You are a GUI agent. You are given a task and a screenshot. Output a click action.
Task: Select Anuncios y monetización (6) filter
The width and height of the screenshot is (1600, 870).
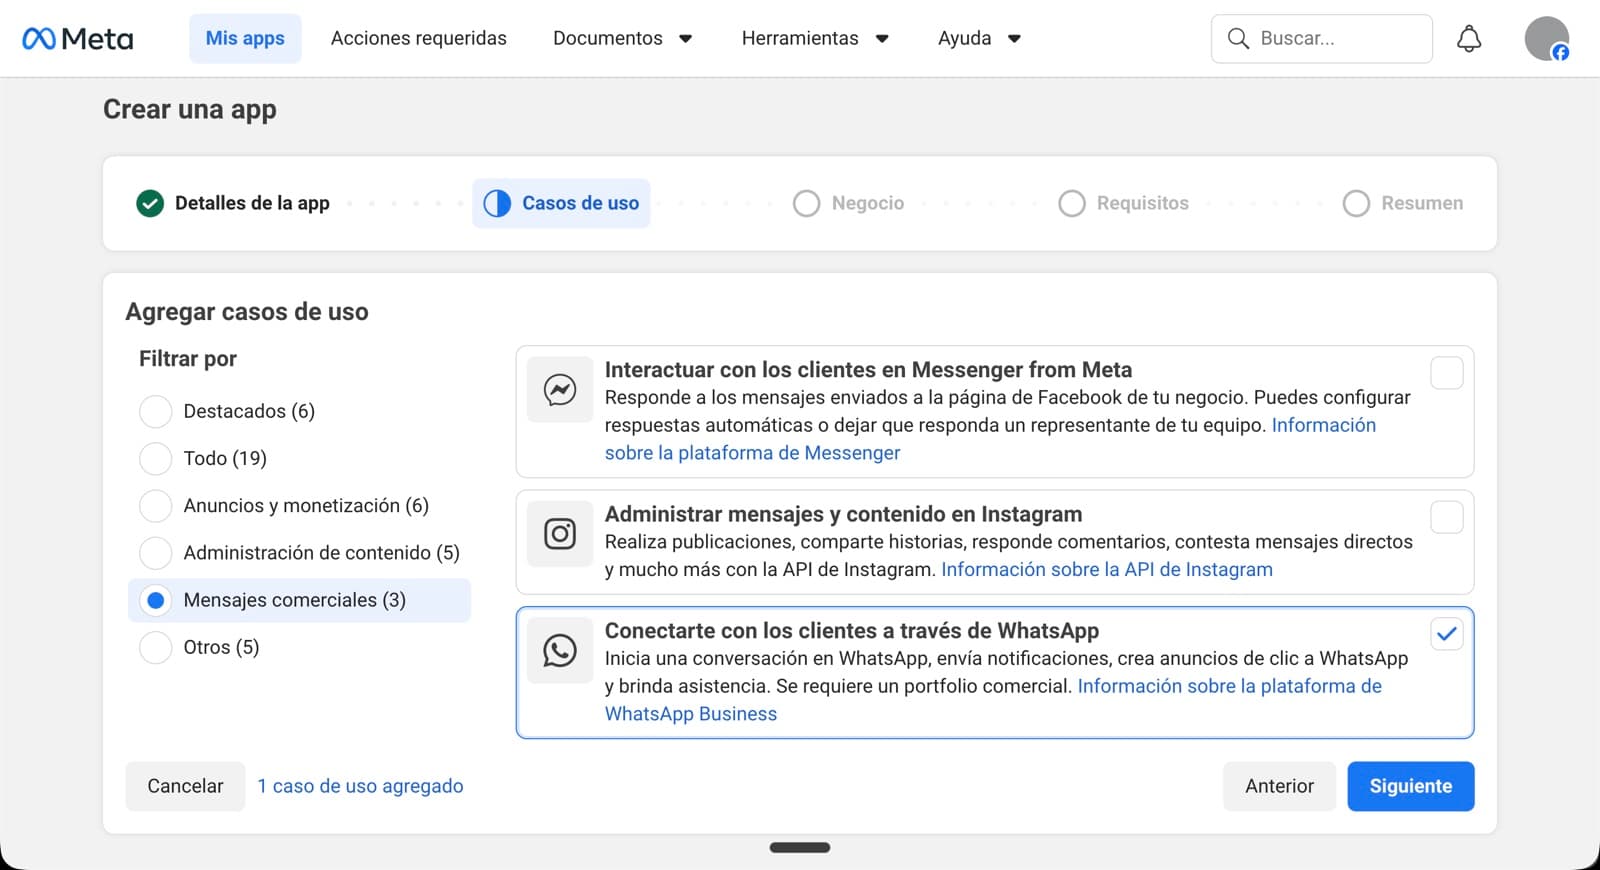155,506
